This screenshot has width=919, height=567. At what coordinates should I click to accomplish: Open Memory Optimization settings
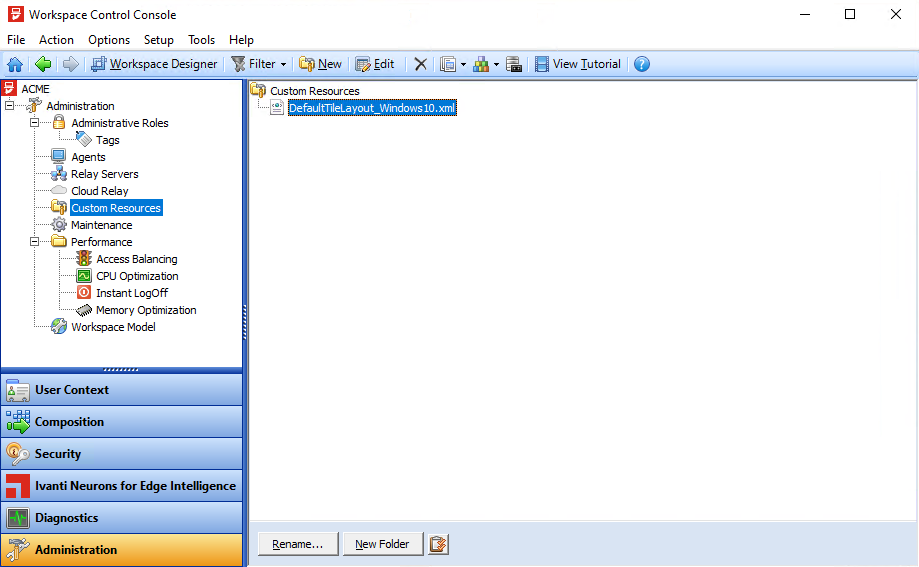(146, 310)
